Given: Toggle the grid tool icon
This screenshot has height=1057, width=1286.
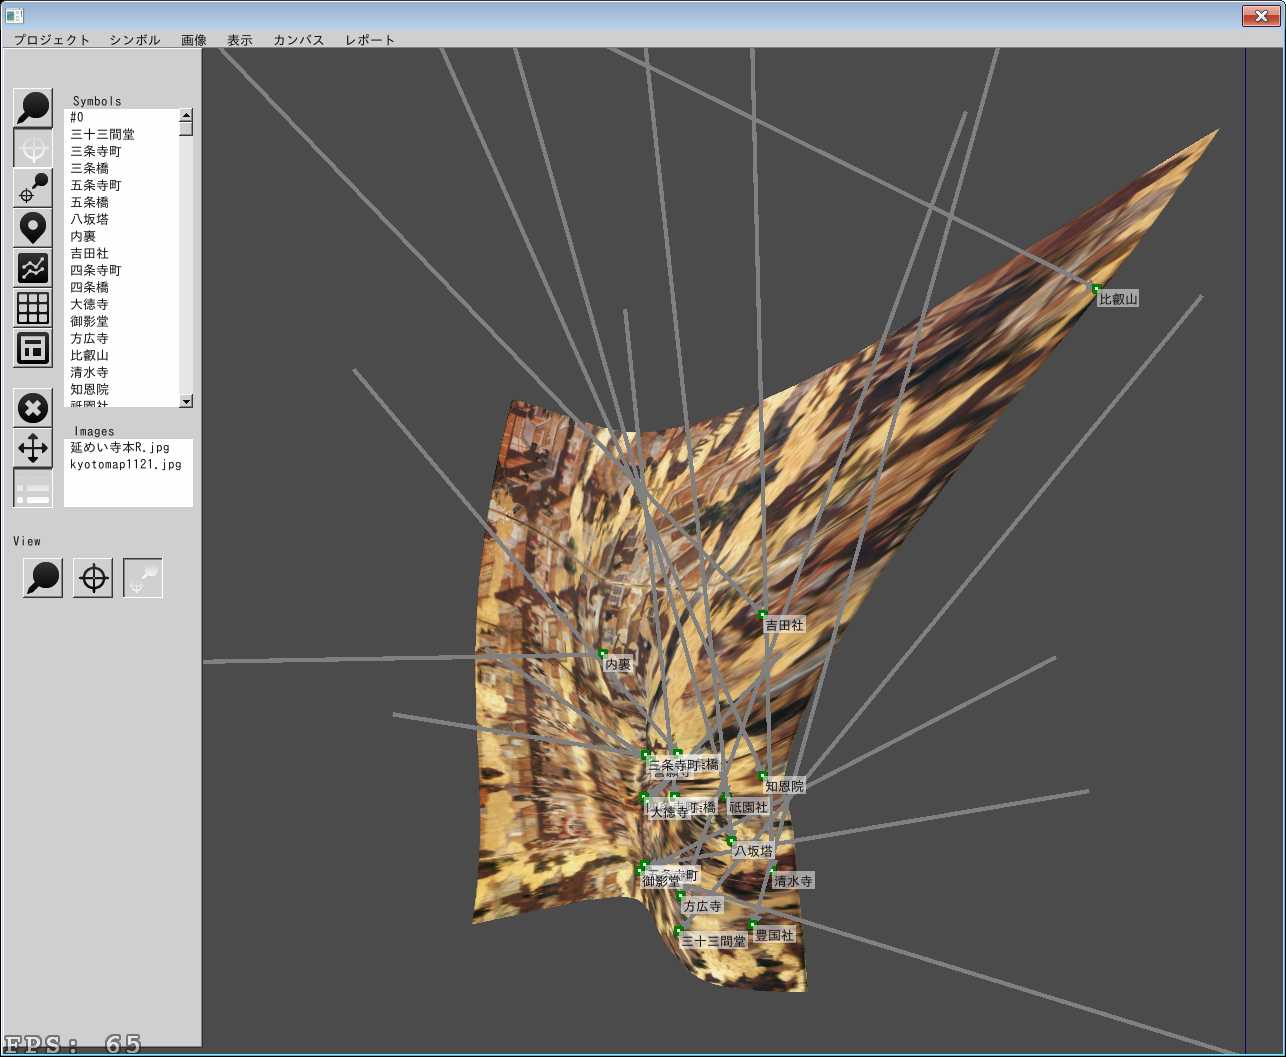Looking at the screenshot, I should pyautogui.click(x=33, y=308).
